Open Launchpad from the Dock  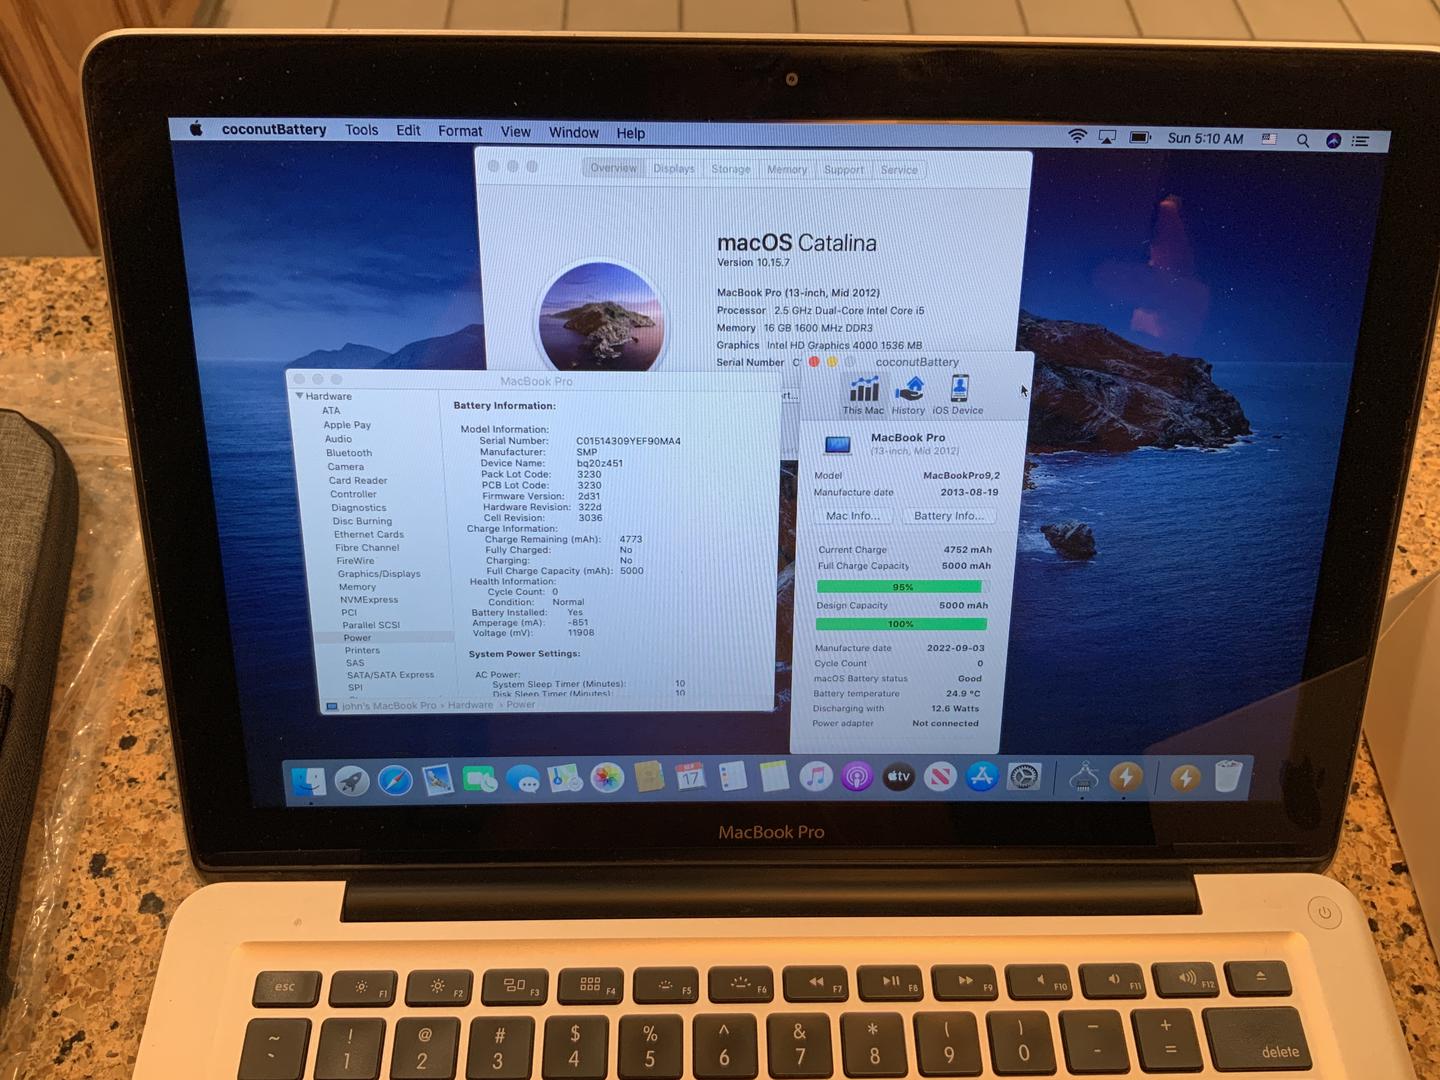pyautogui.click(x=352, y=780)
